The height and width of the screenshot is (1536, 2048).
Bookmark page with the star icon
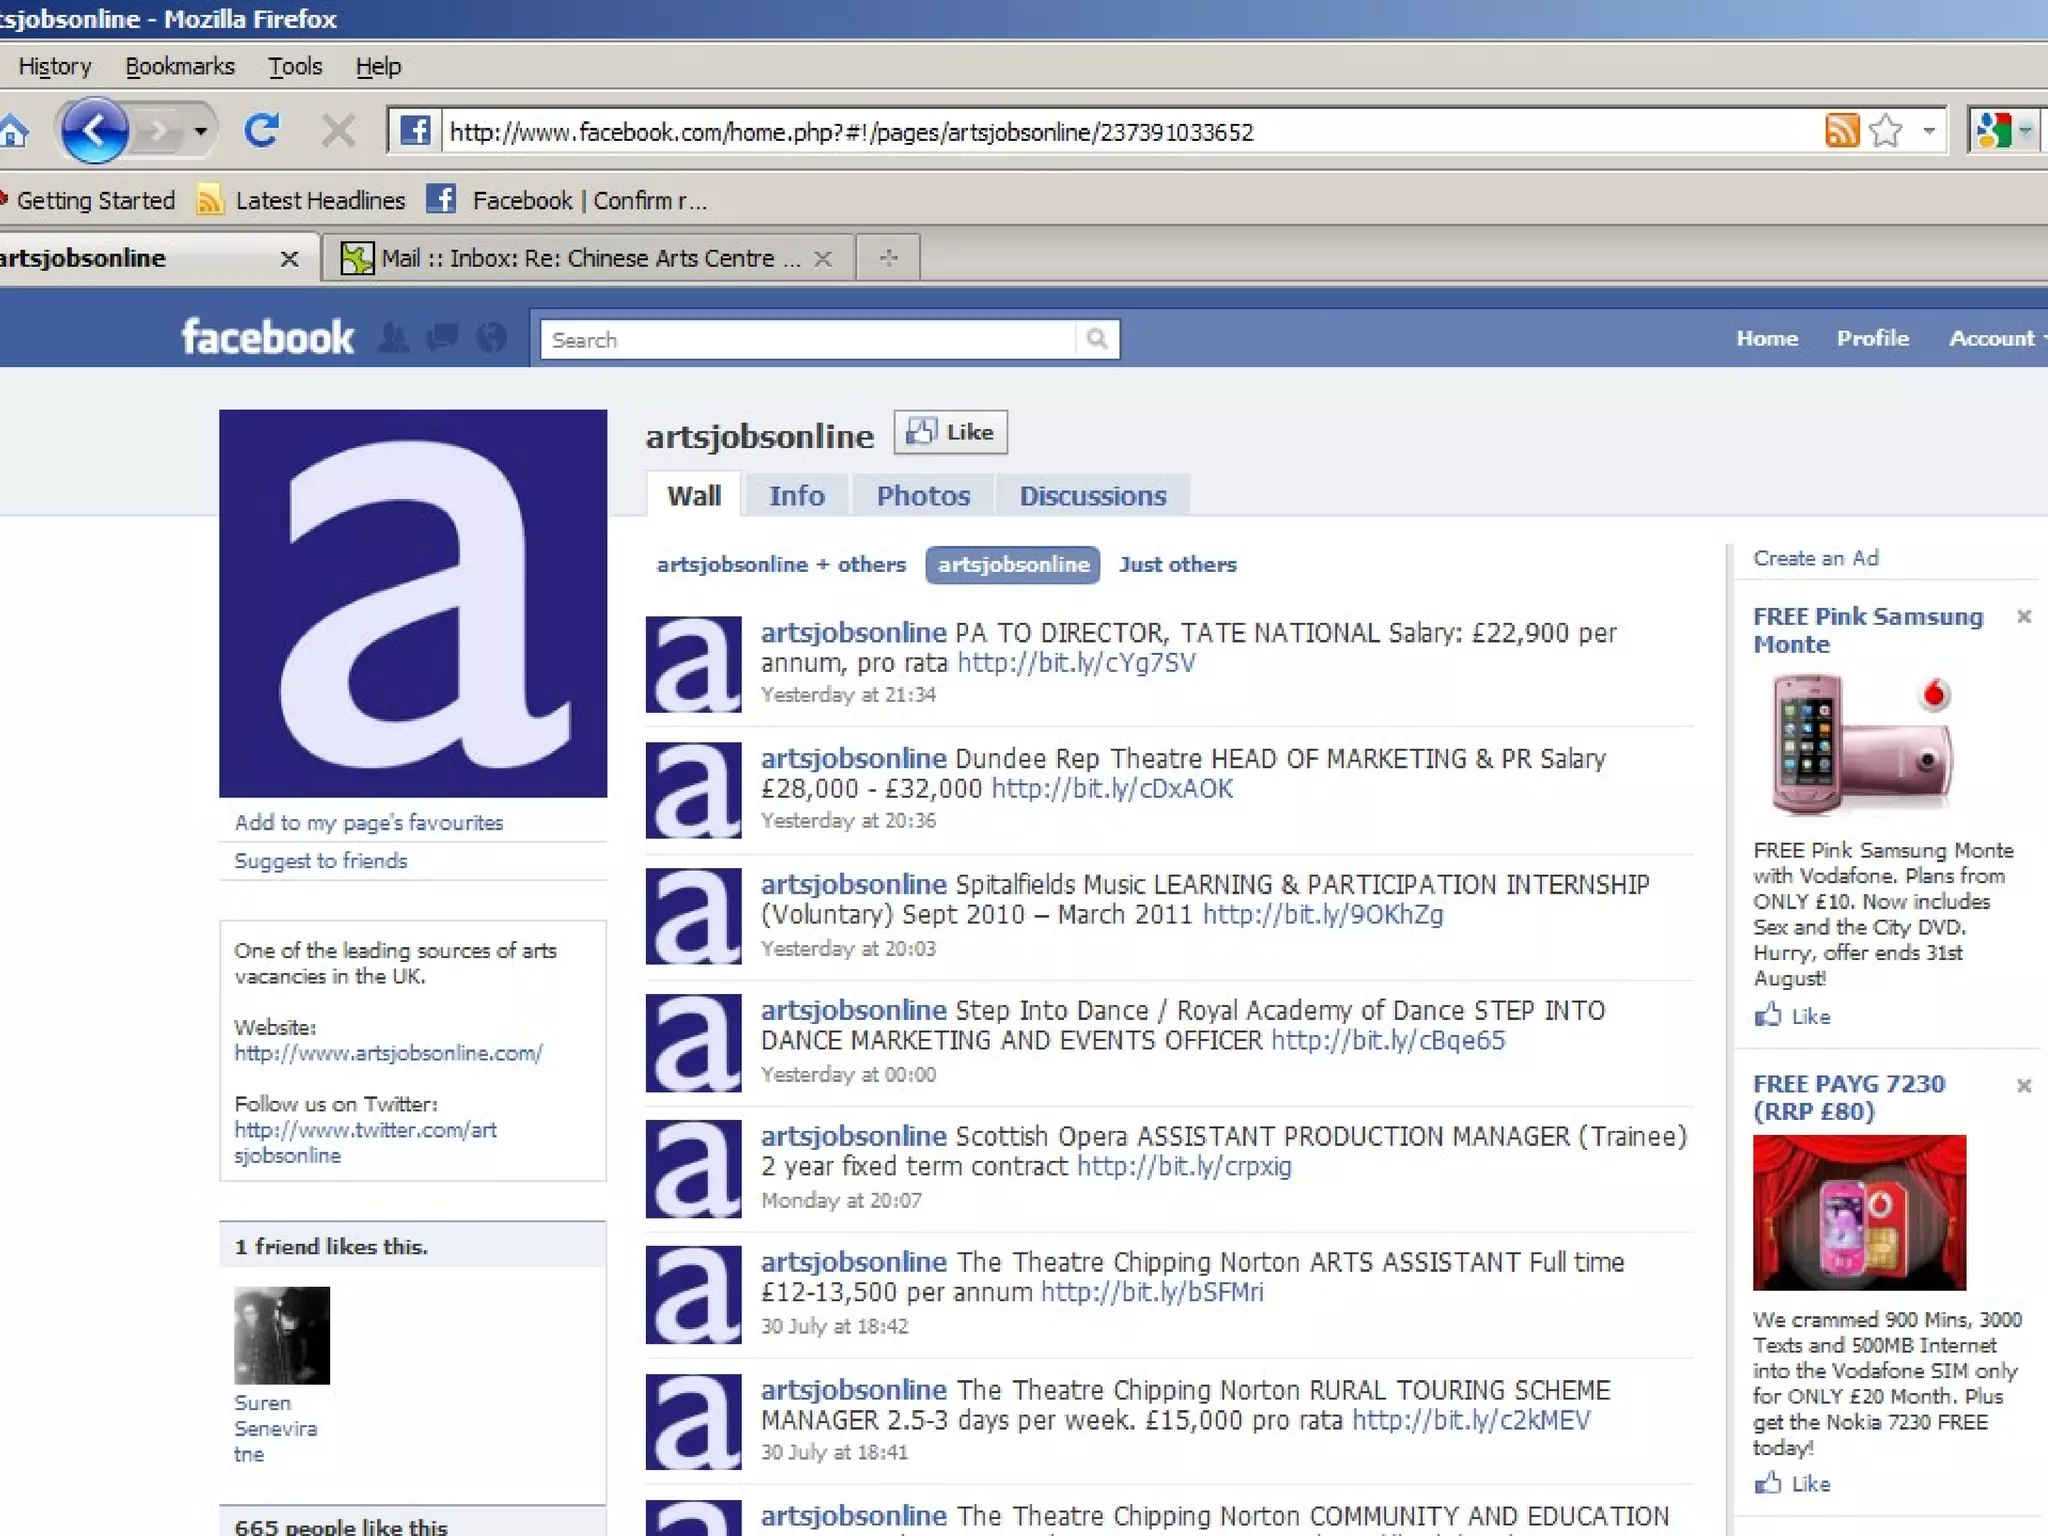[1886, 131]
